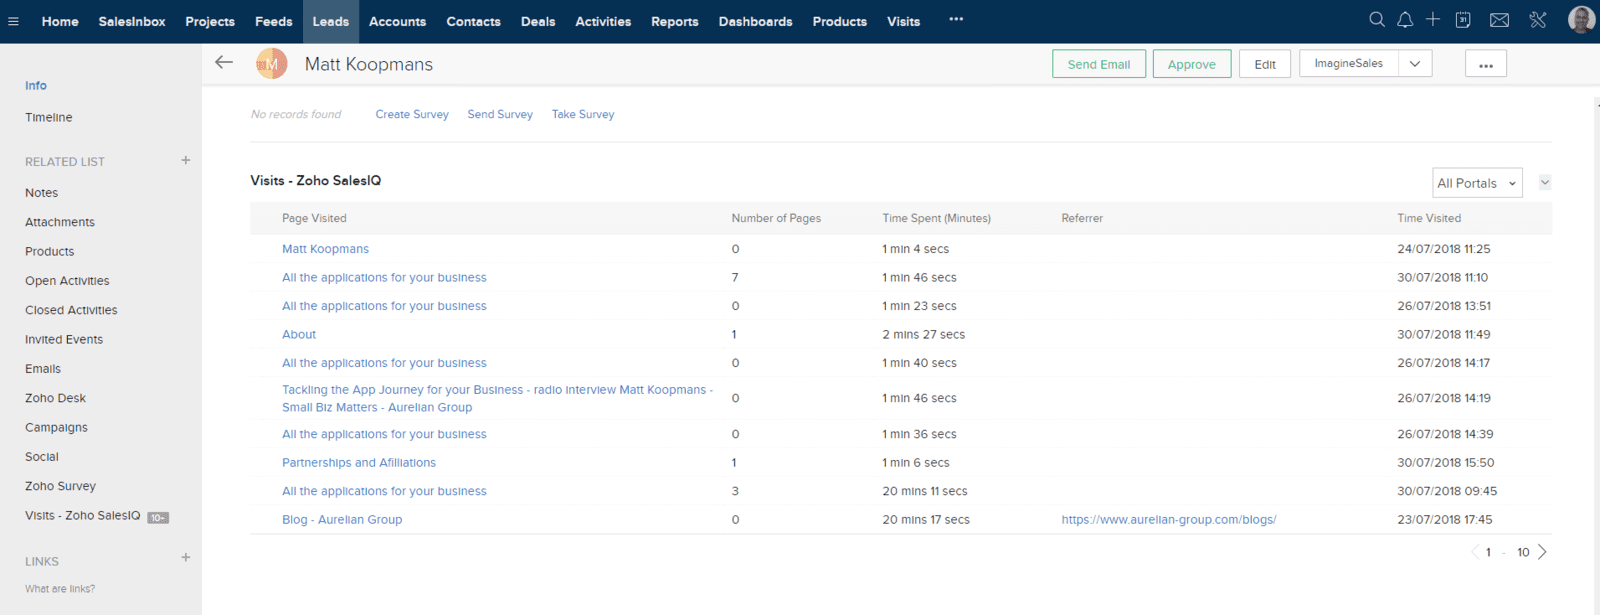1600x615 pixels.
Task: Go to previous page of visits
Action: (1475, 552)
